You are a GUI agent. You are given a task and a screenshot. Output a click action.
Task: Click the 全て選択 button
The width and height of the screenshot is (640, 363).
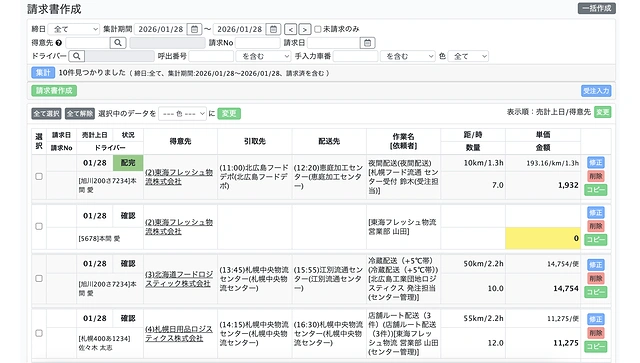tap(47, 114)
